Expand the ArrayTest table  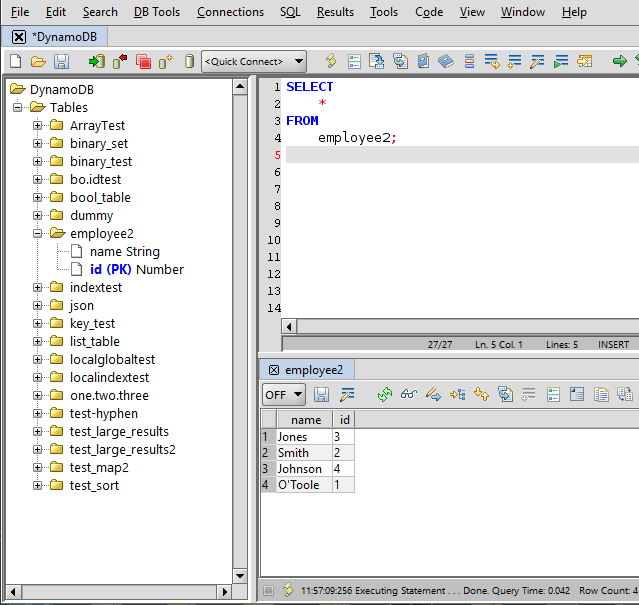[x=37, y=125]
